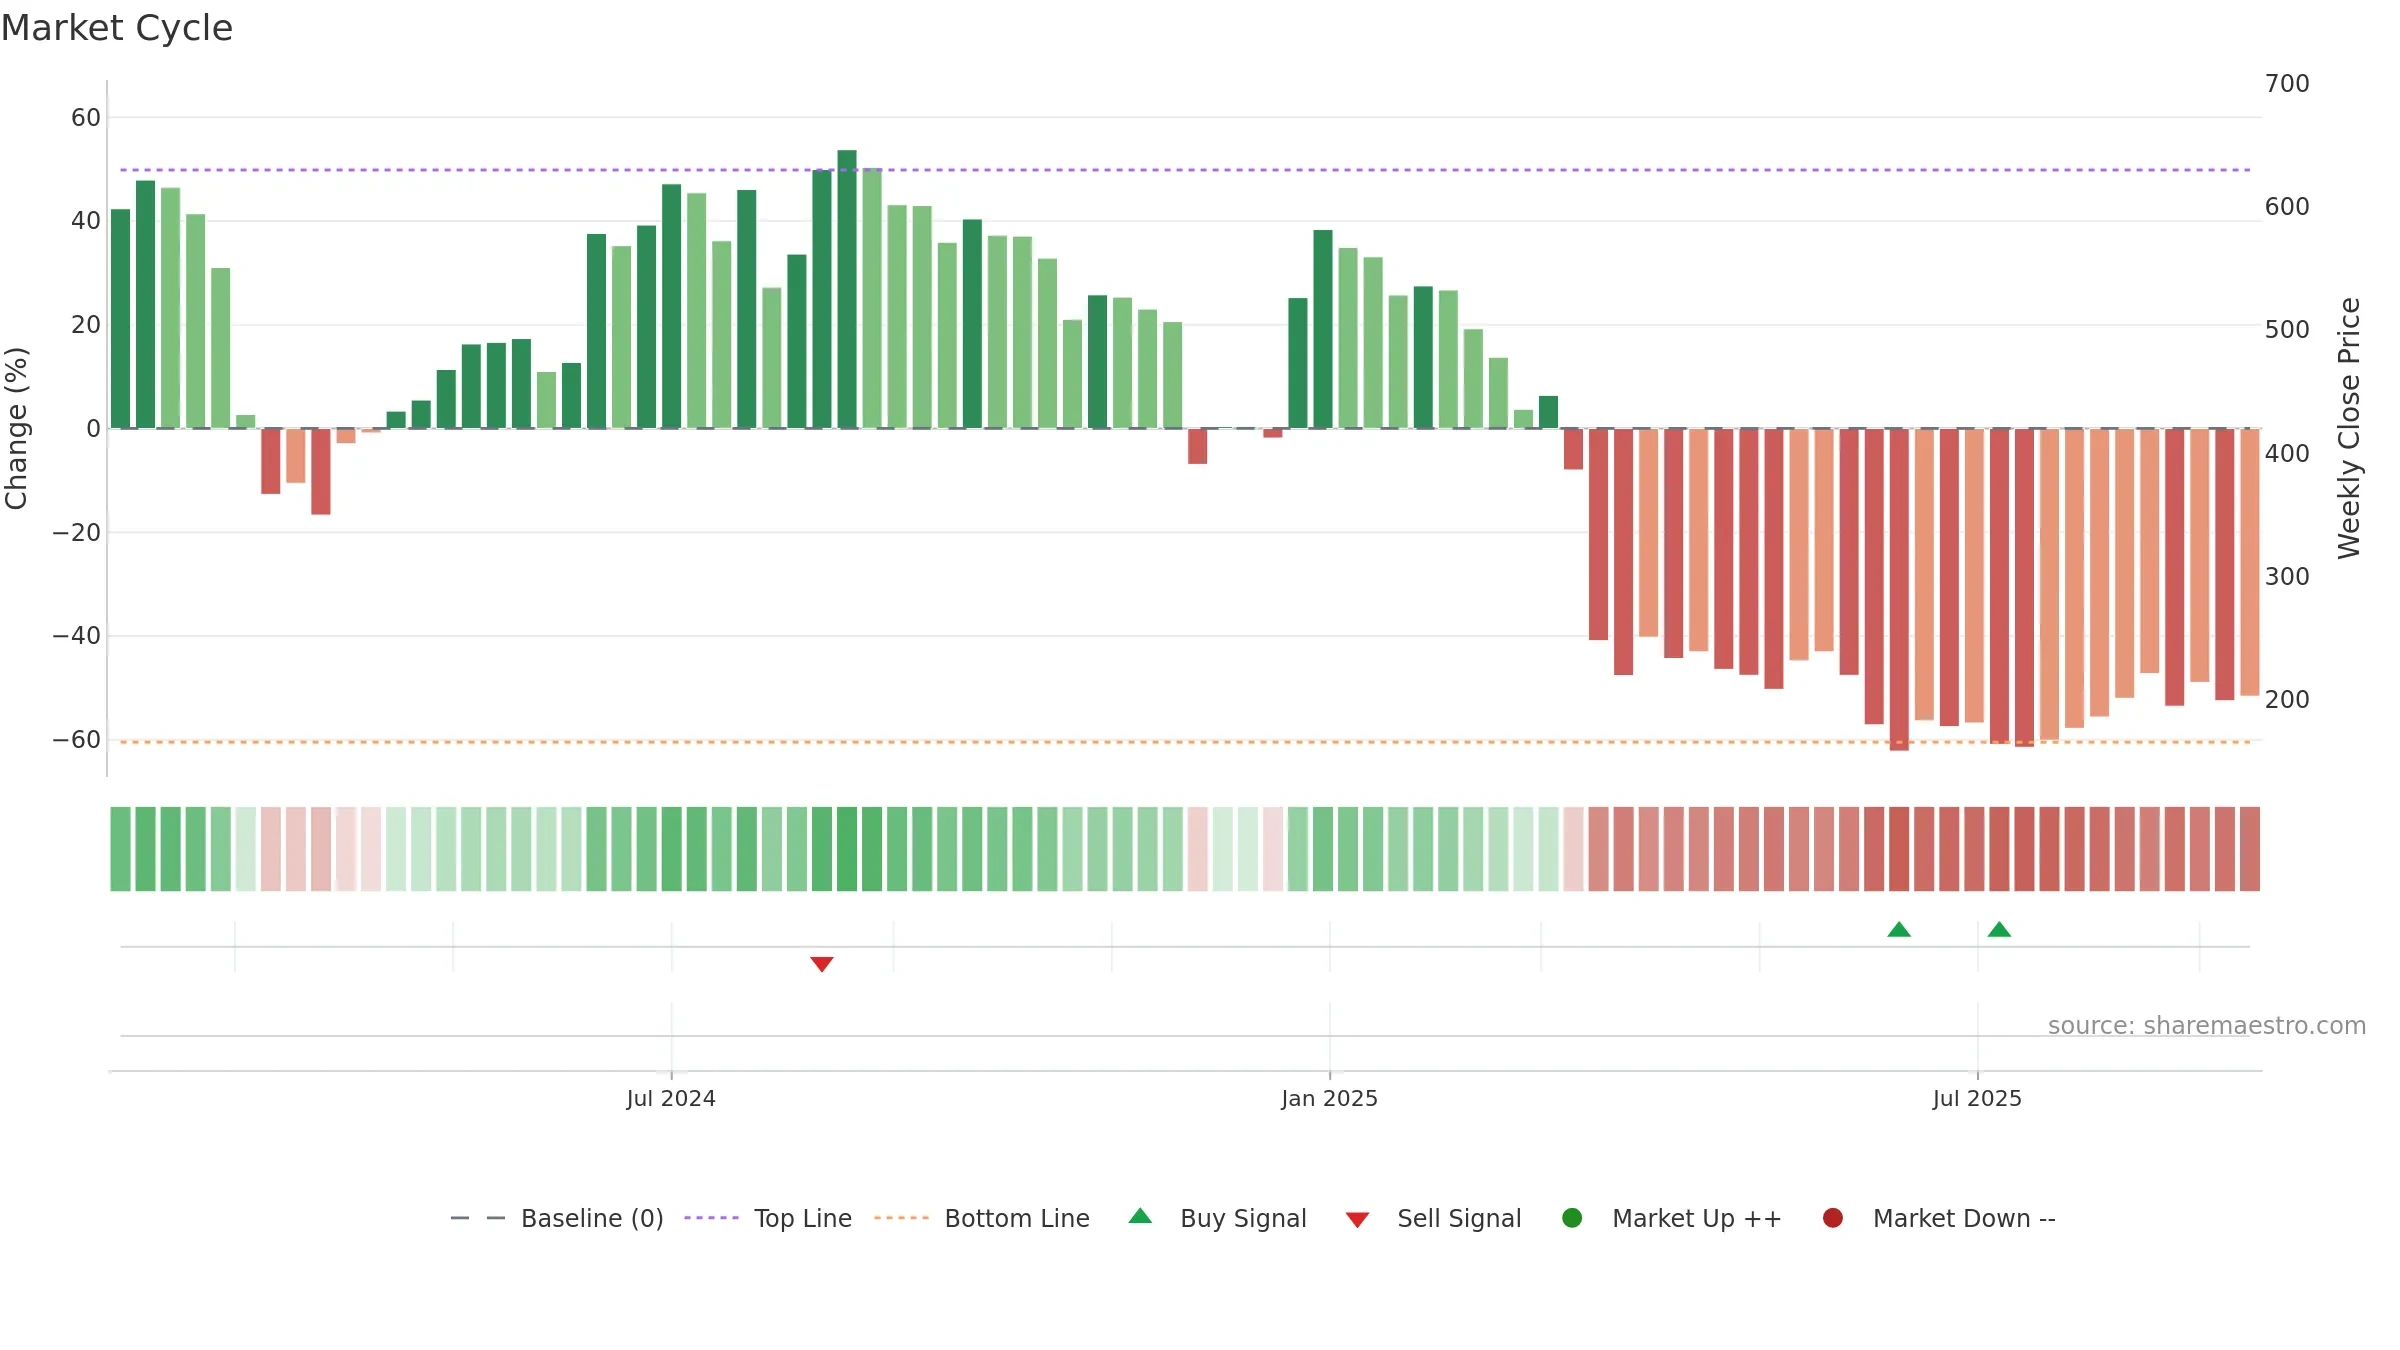Click the last red heatmap strip cell on right
Screen dimensions: 2400x1350
tap(2250, 849)
